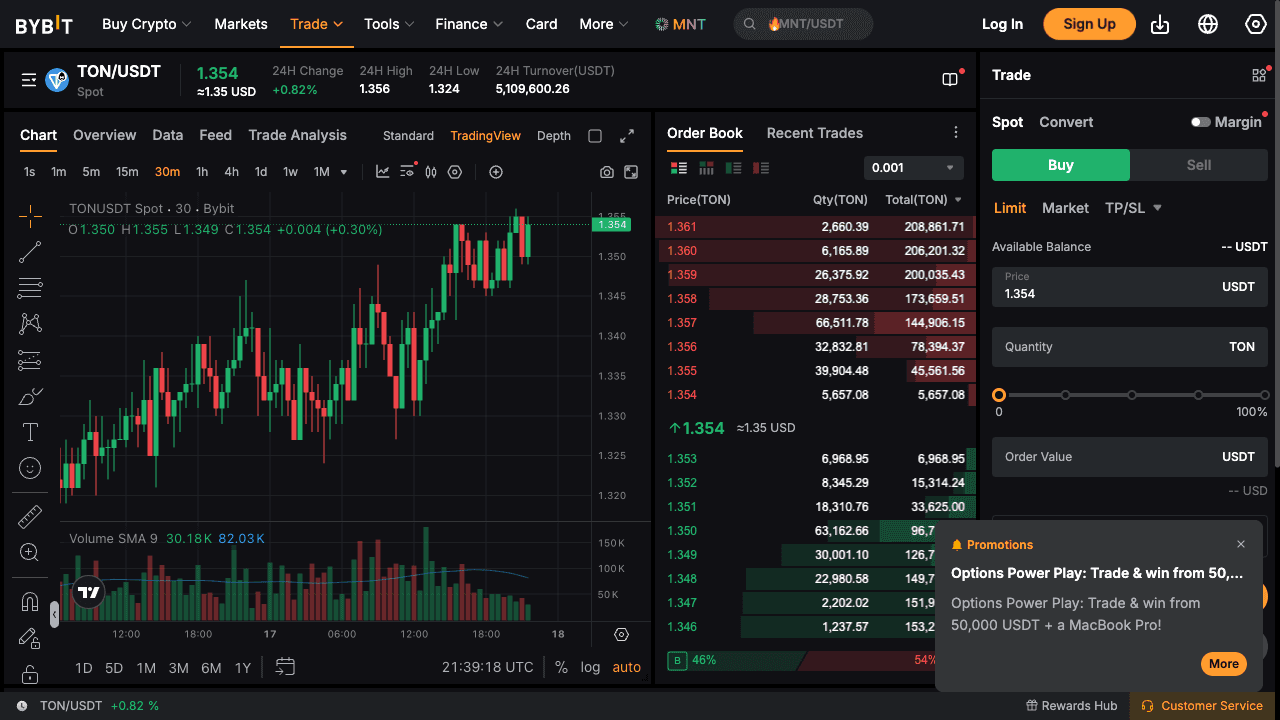Open the Markets menu item
This screenshot has height=720, width=1280.
tap(241, 24)
